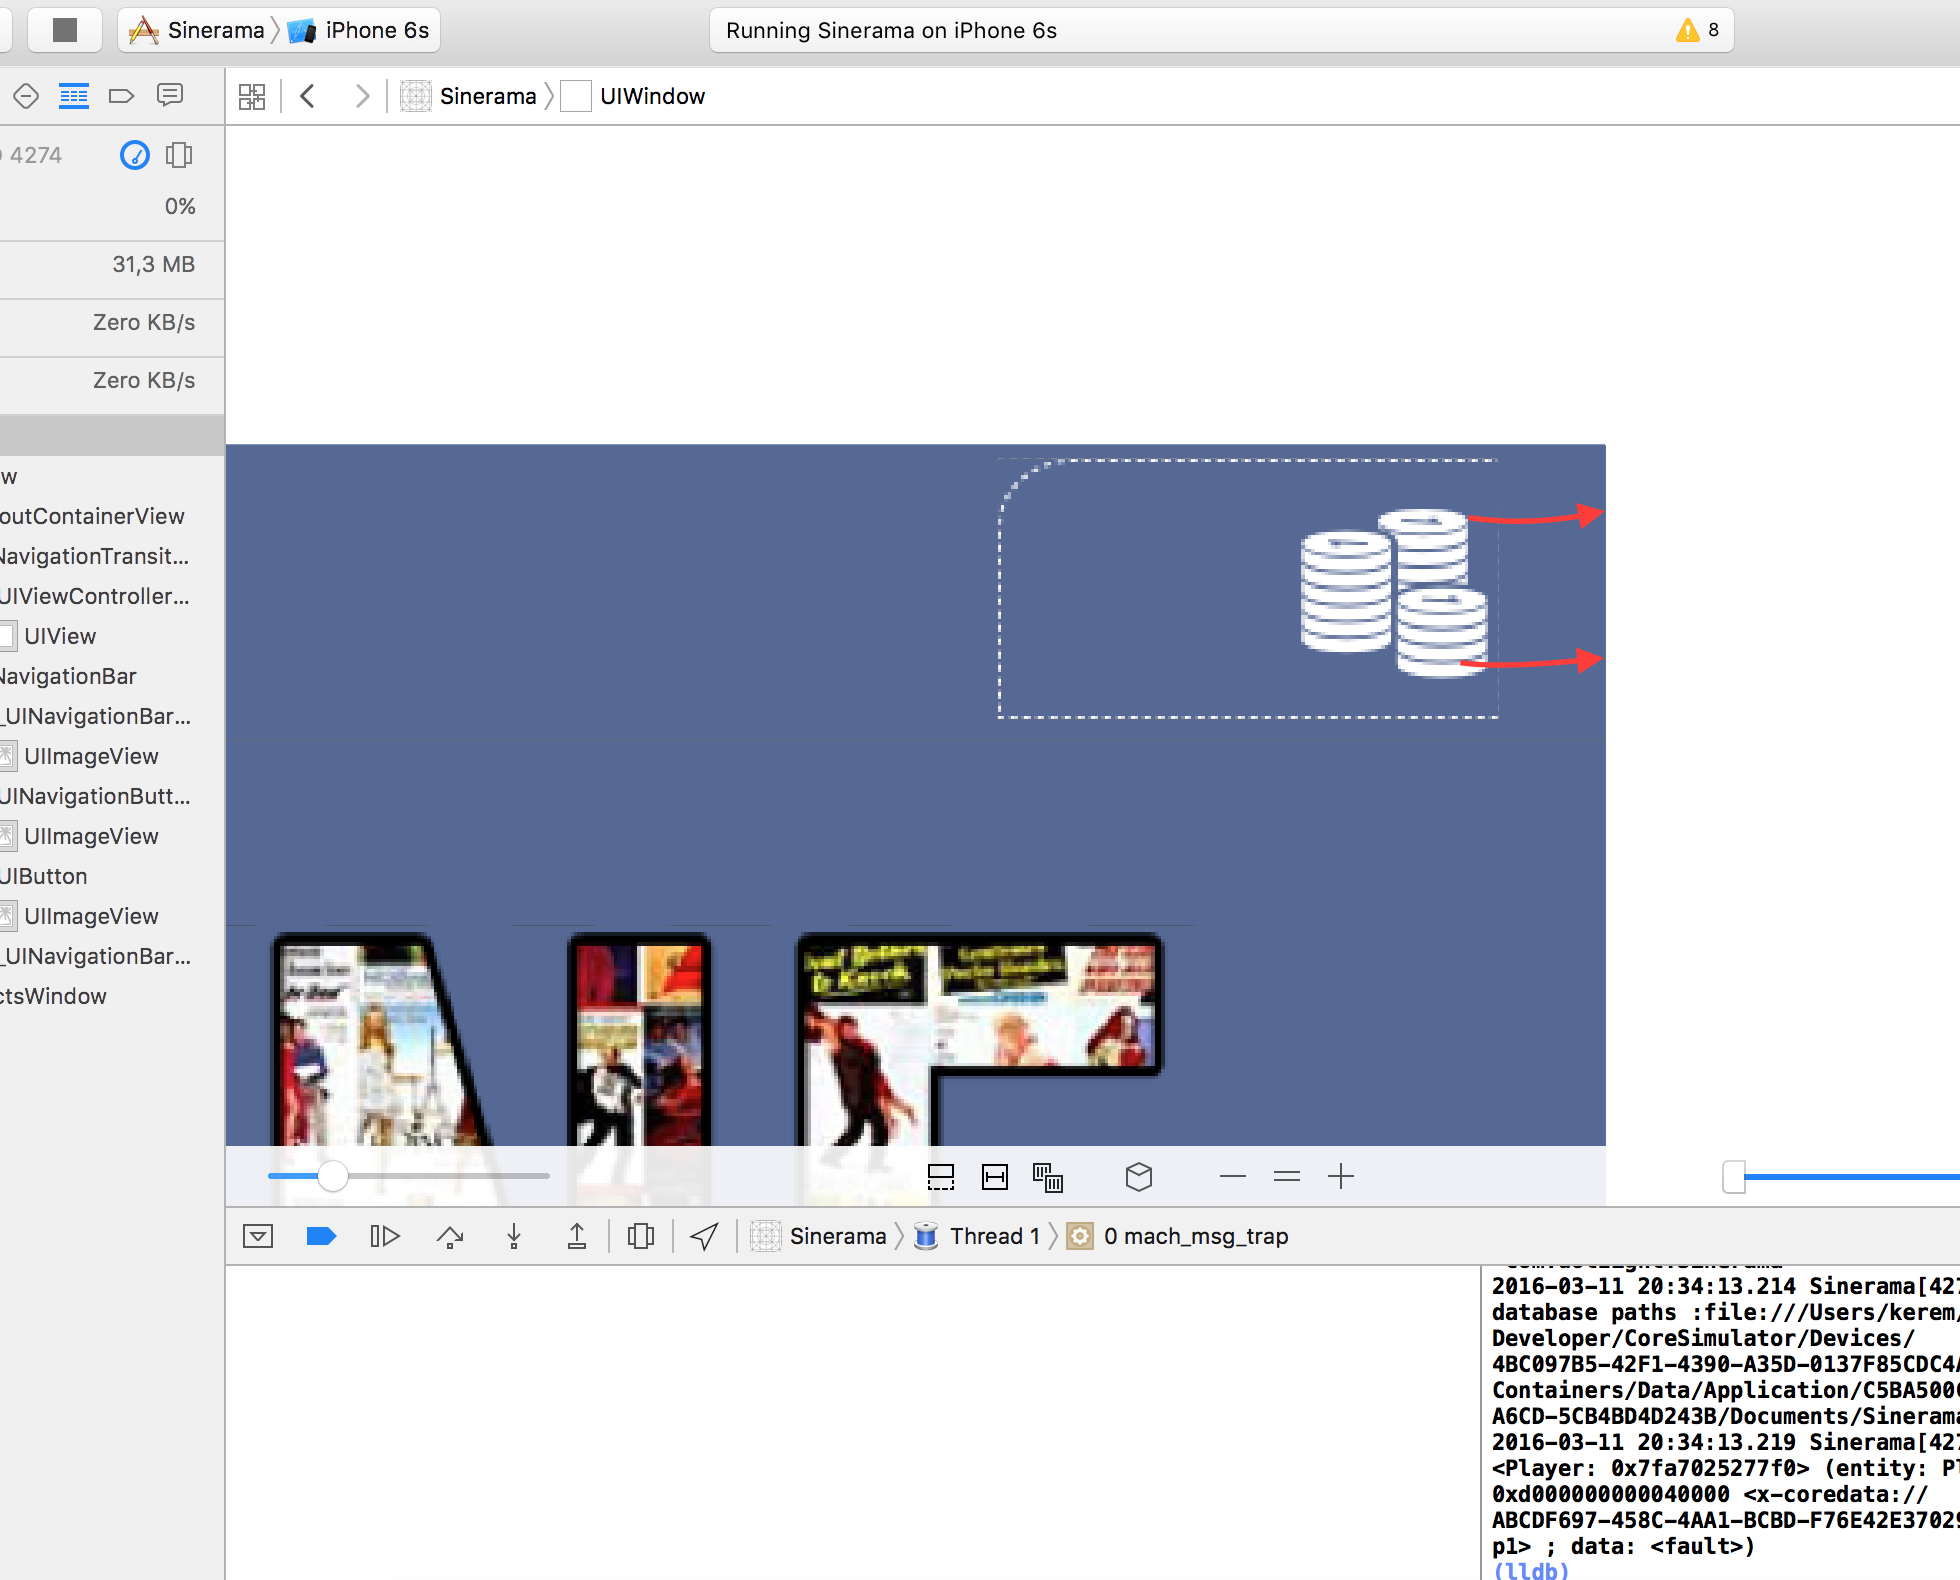Click continue program execution button

pyautogui.click(x=385, y=1237)
